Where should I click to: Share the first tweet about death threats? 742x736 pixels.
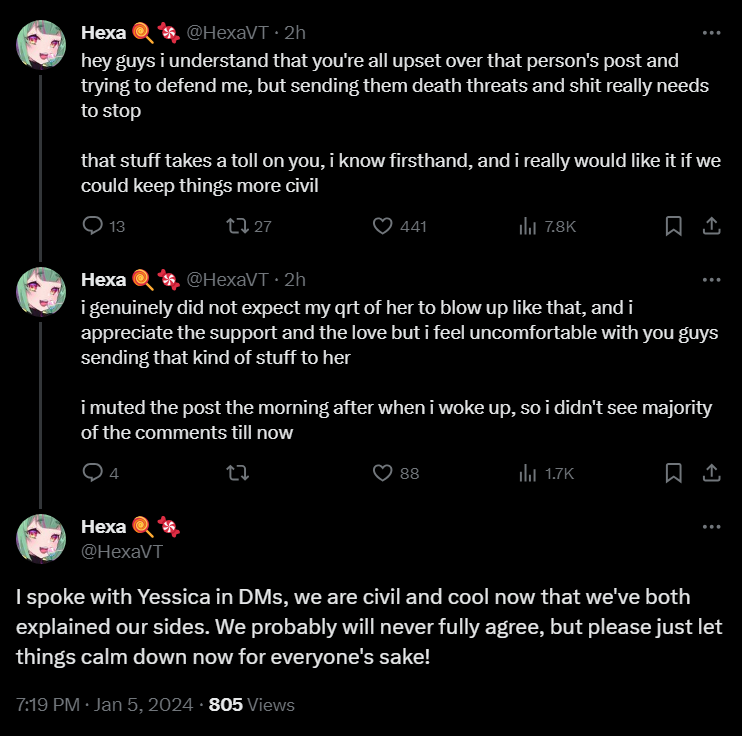tap(711, 226)
